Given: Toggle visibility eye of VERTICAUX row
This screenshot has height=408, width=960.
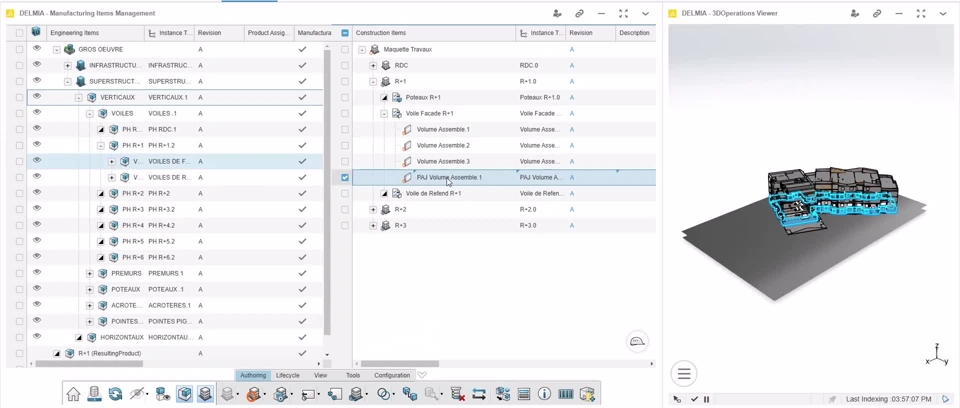Looking at the screenshot, I should 36,96.
